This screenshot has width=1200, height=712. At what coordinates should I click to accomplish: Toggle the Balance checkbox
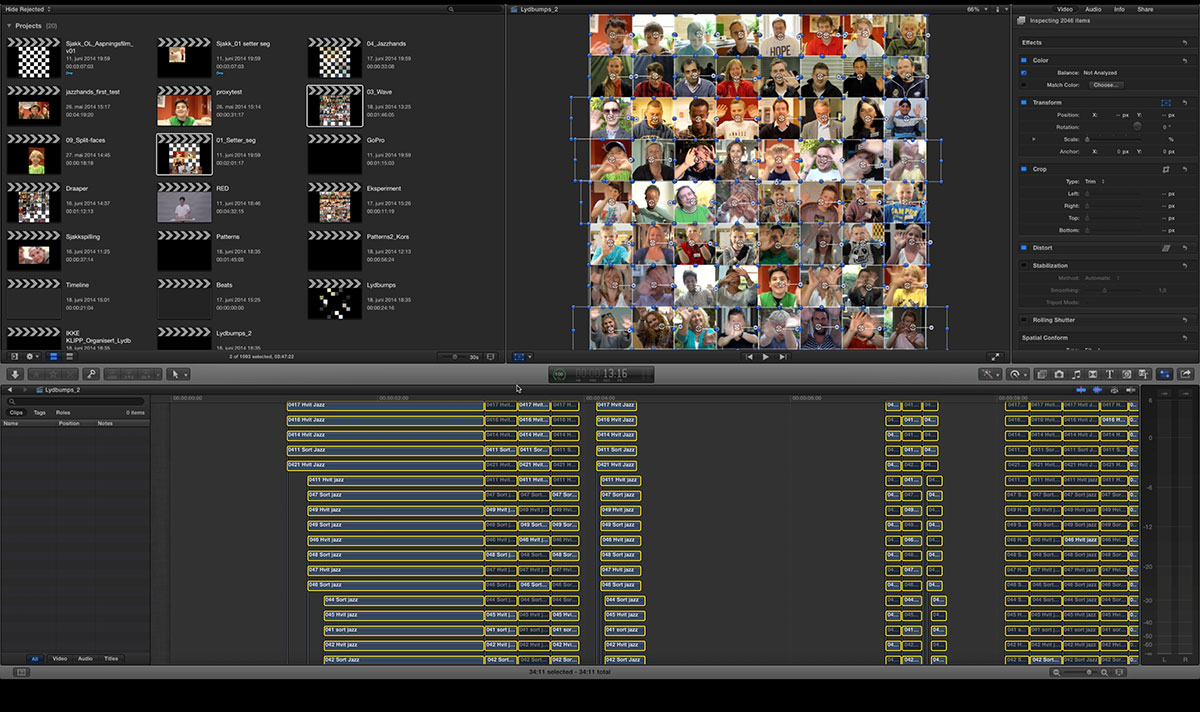coord(1024,73)
